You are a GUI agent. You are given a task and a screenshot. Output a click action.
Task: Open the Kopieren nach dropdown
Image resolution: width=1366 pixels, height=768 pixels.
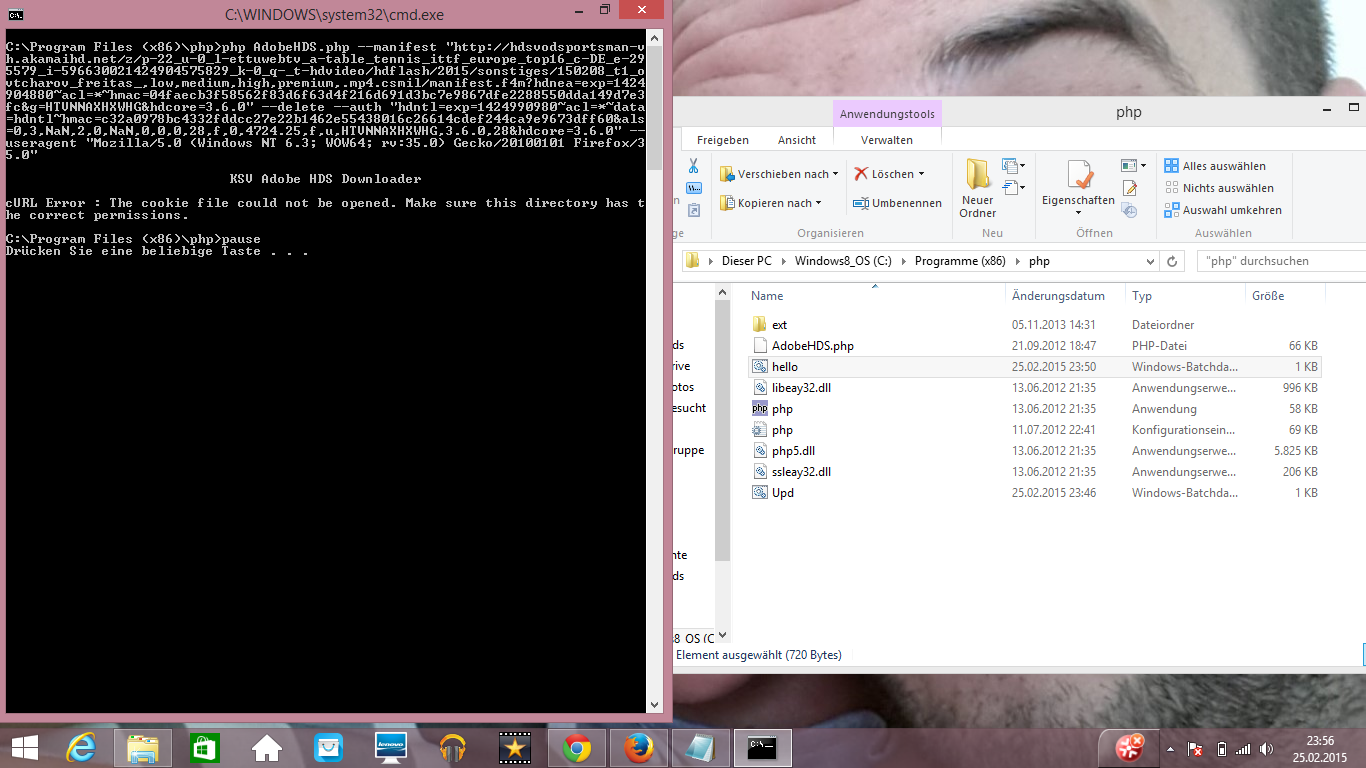tap(771, 203)
